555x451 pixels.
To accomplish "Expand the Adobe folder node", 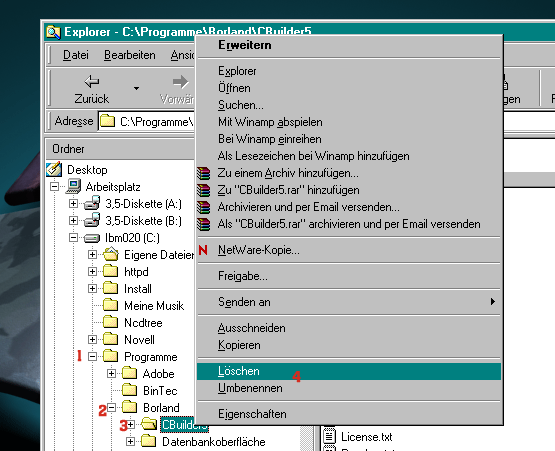I will pos(111,373).
